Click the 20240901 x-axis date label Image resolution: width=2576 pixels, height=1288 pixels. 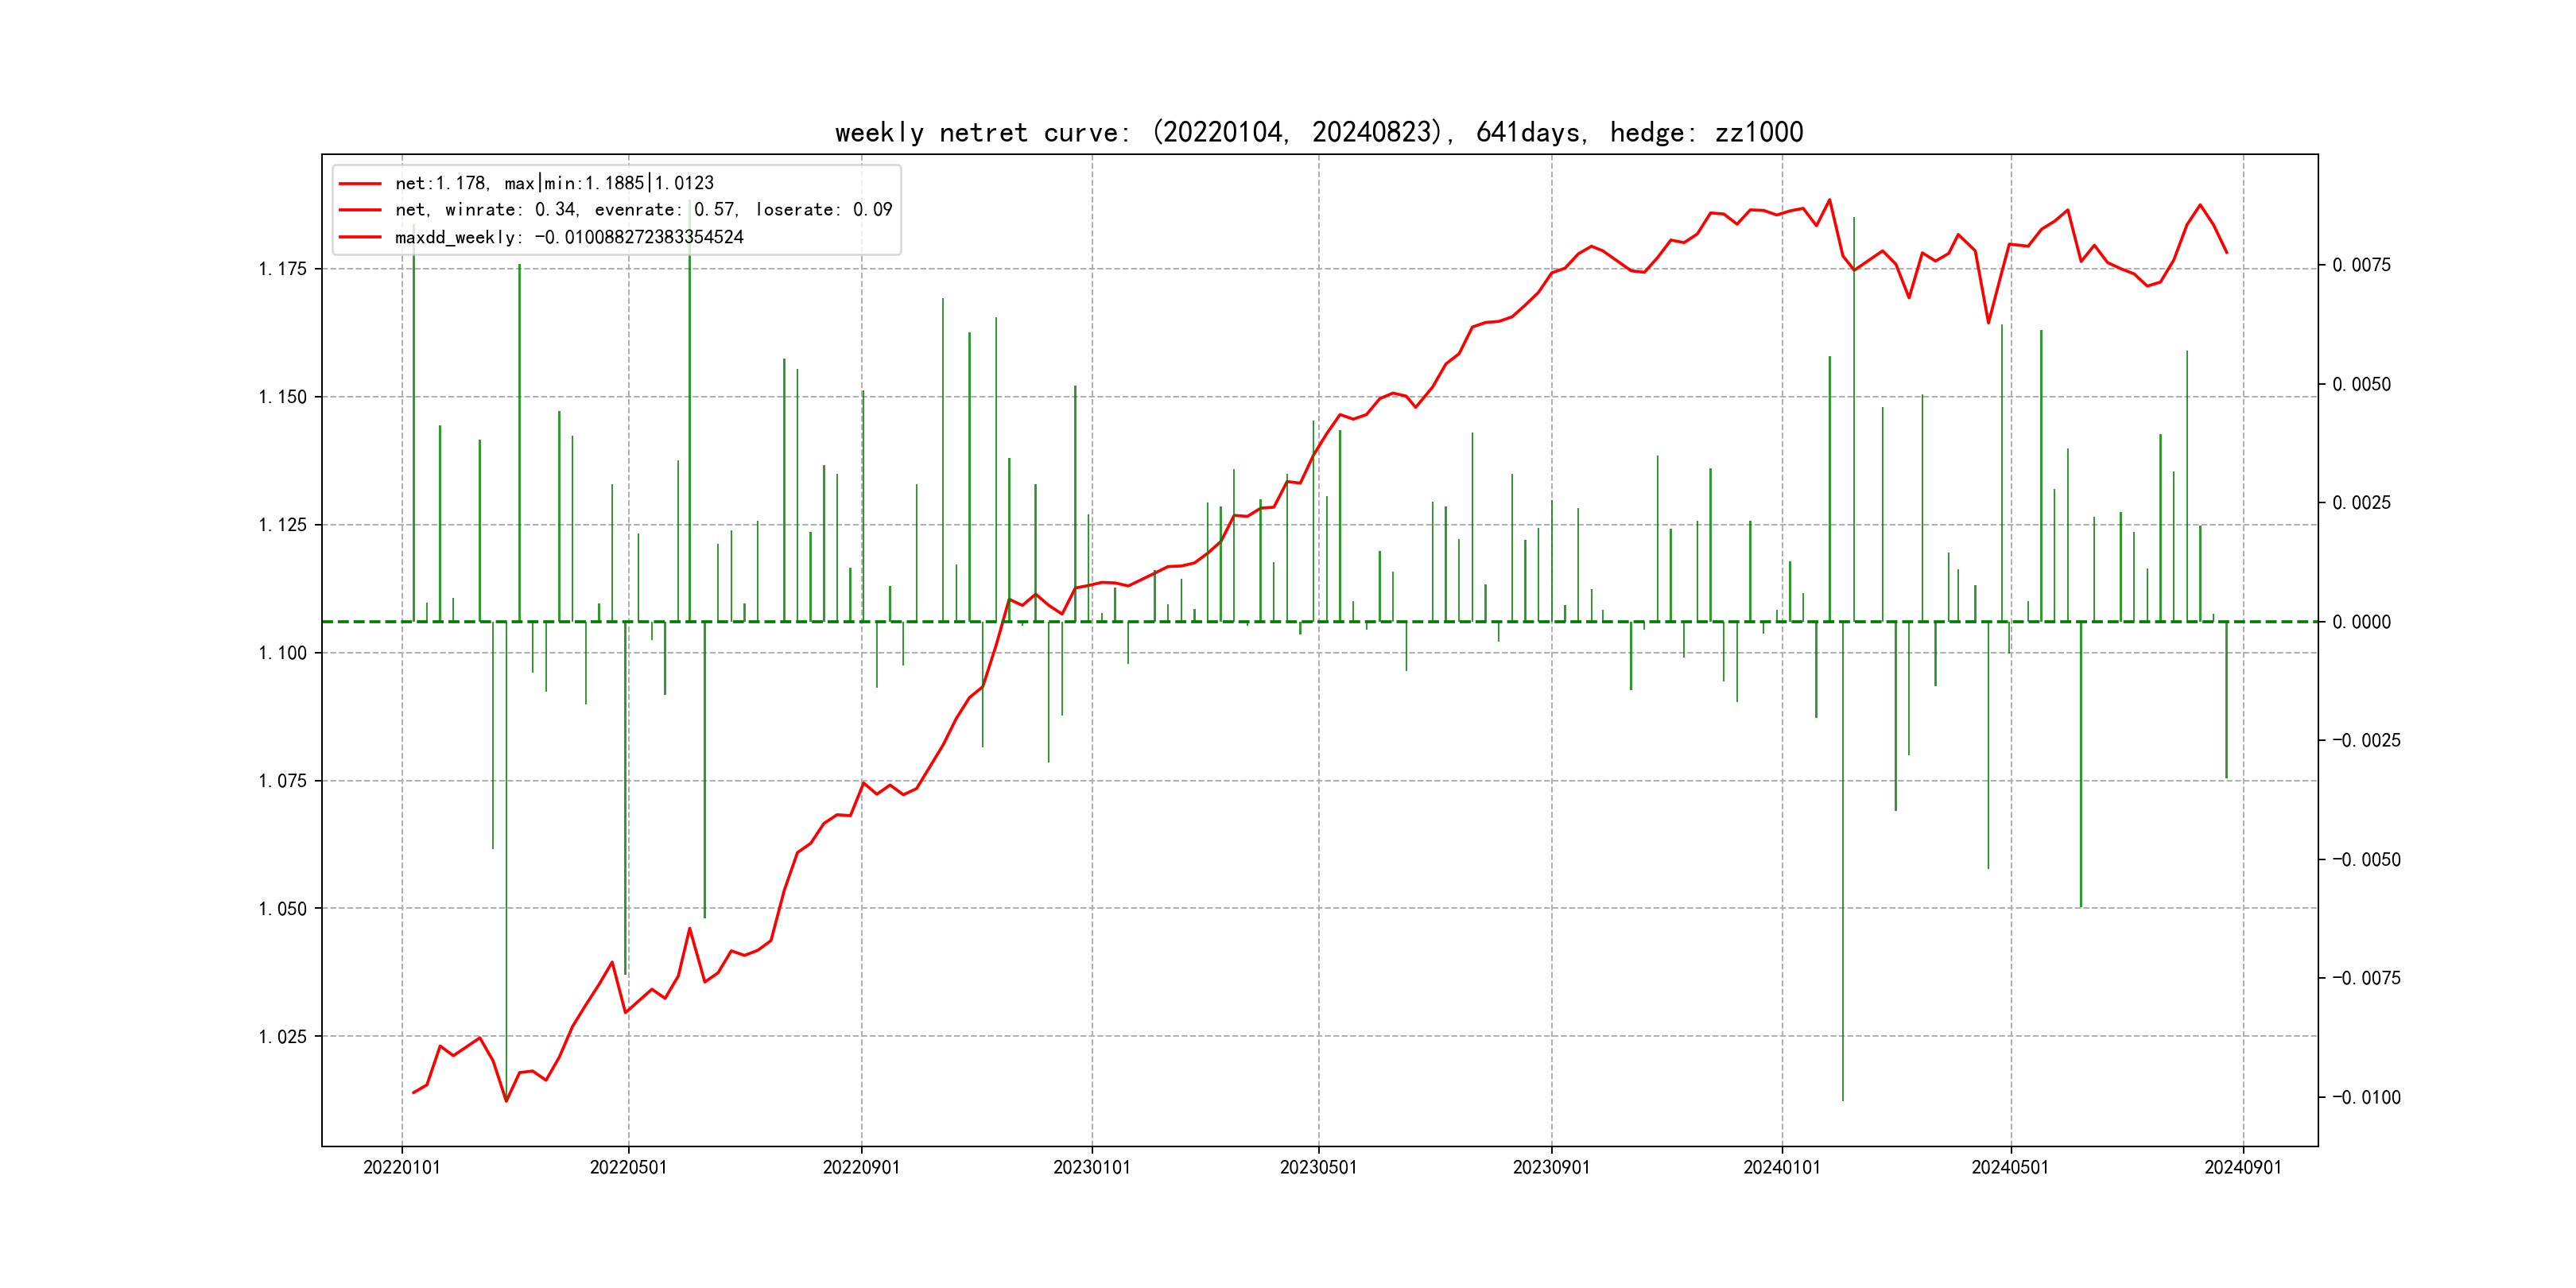click(2243, 1167)
